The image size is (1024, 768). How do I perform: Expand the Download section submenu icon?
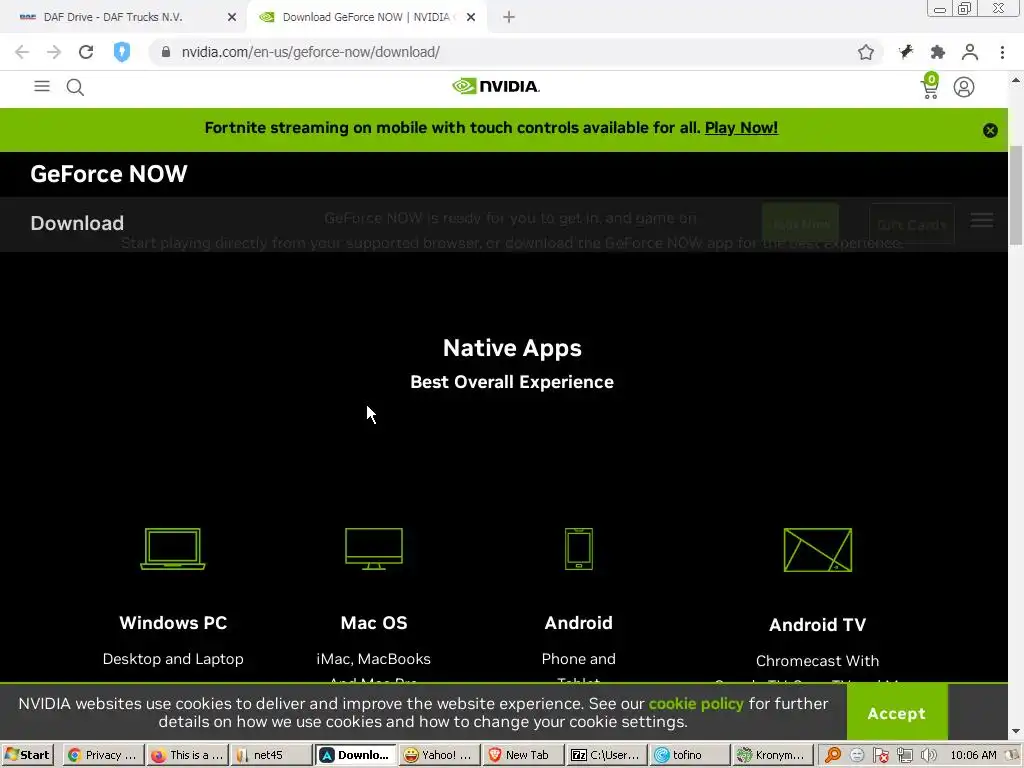point(982,220)
